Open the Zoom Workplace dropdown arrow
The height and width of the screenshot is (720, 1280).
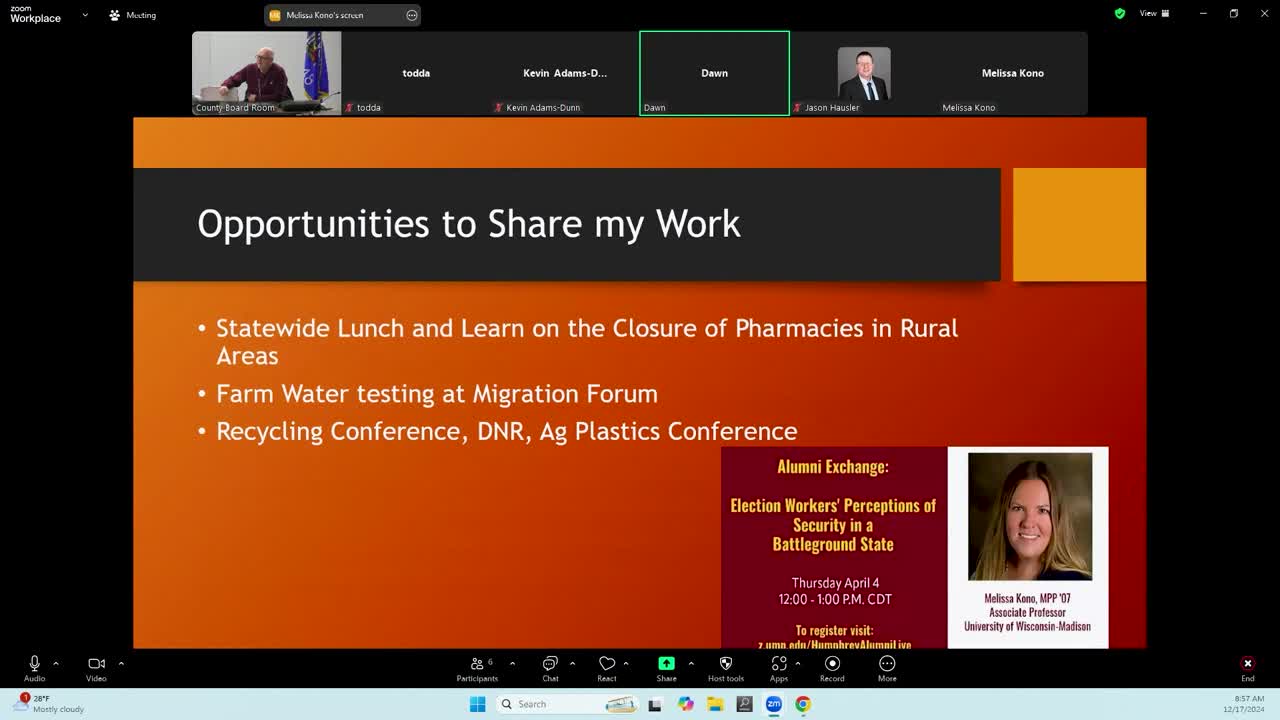coord(85,15)
